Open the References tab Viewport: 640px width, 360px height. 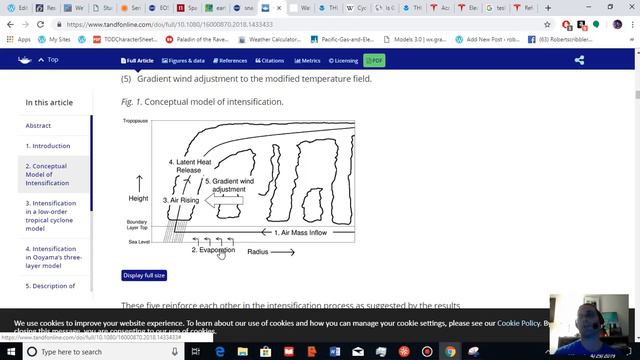(x=230, y=60)
